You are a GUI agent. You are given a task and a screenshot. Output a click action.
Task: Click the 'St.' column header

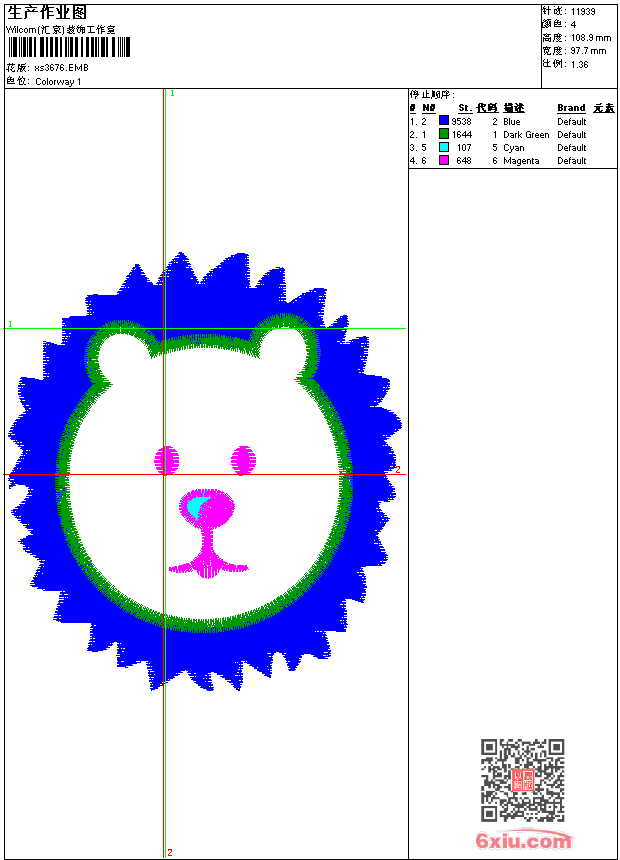coord(465,108)
